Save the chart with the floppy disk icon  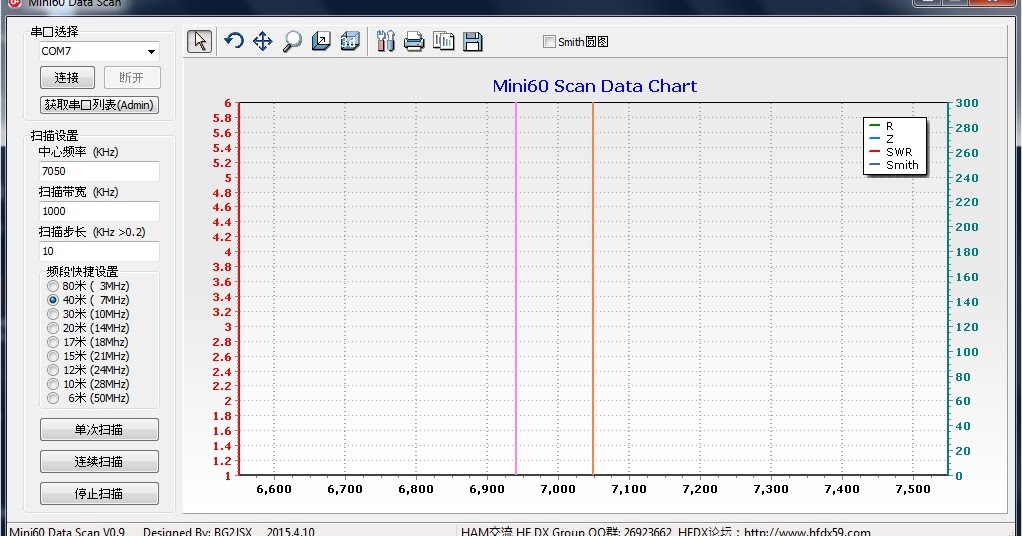click(x=473, y=41)
